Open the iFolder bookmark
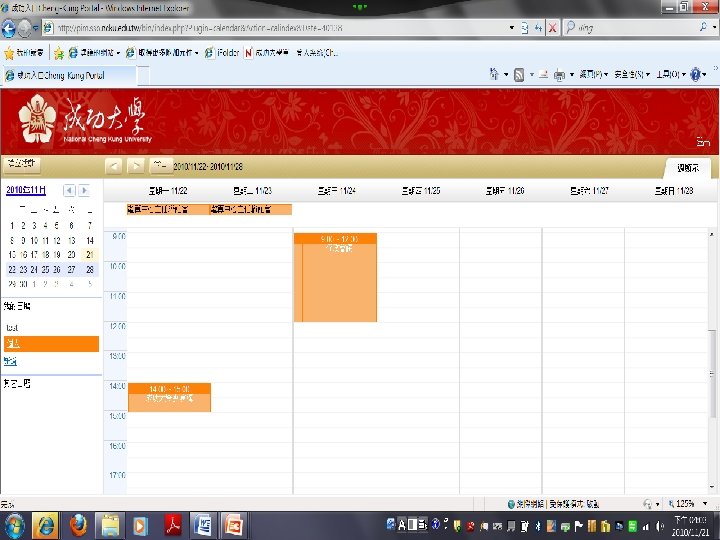This screenshot has width=720, height=540. click(222, 53)
